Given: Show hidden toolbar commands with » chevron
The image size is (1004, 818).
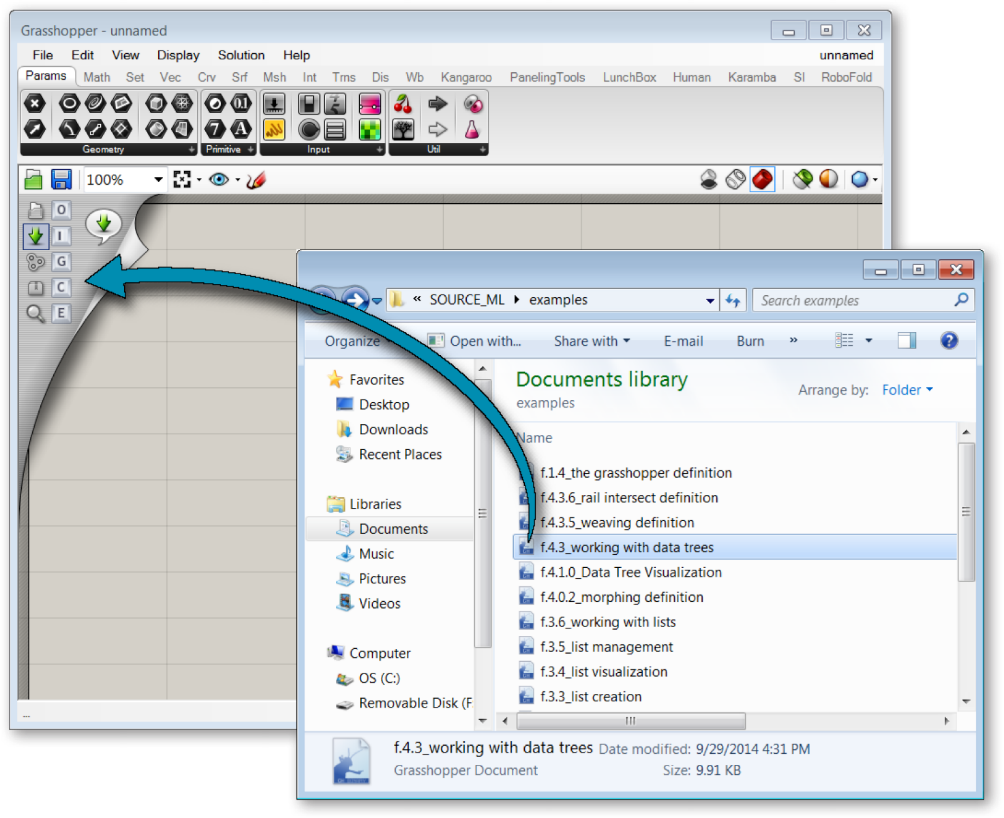Looking at the screenshot, I should [x=793, y=340].
